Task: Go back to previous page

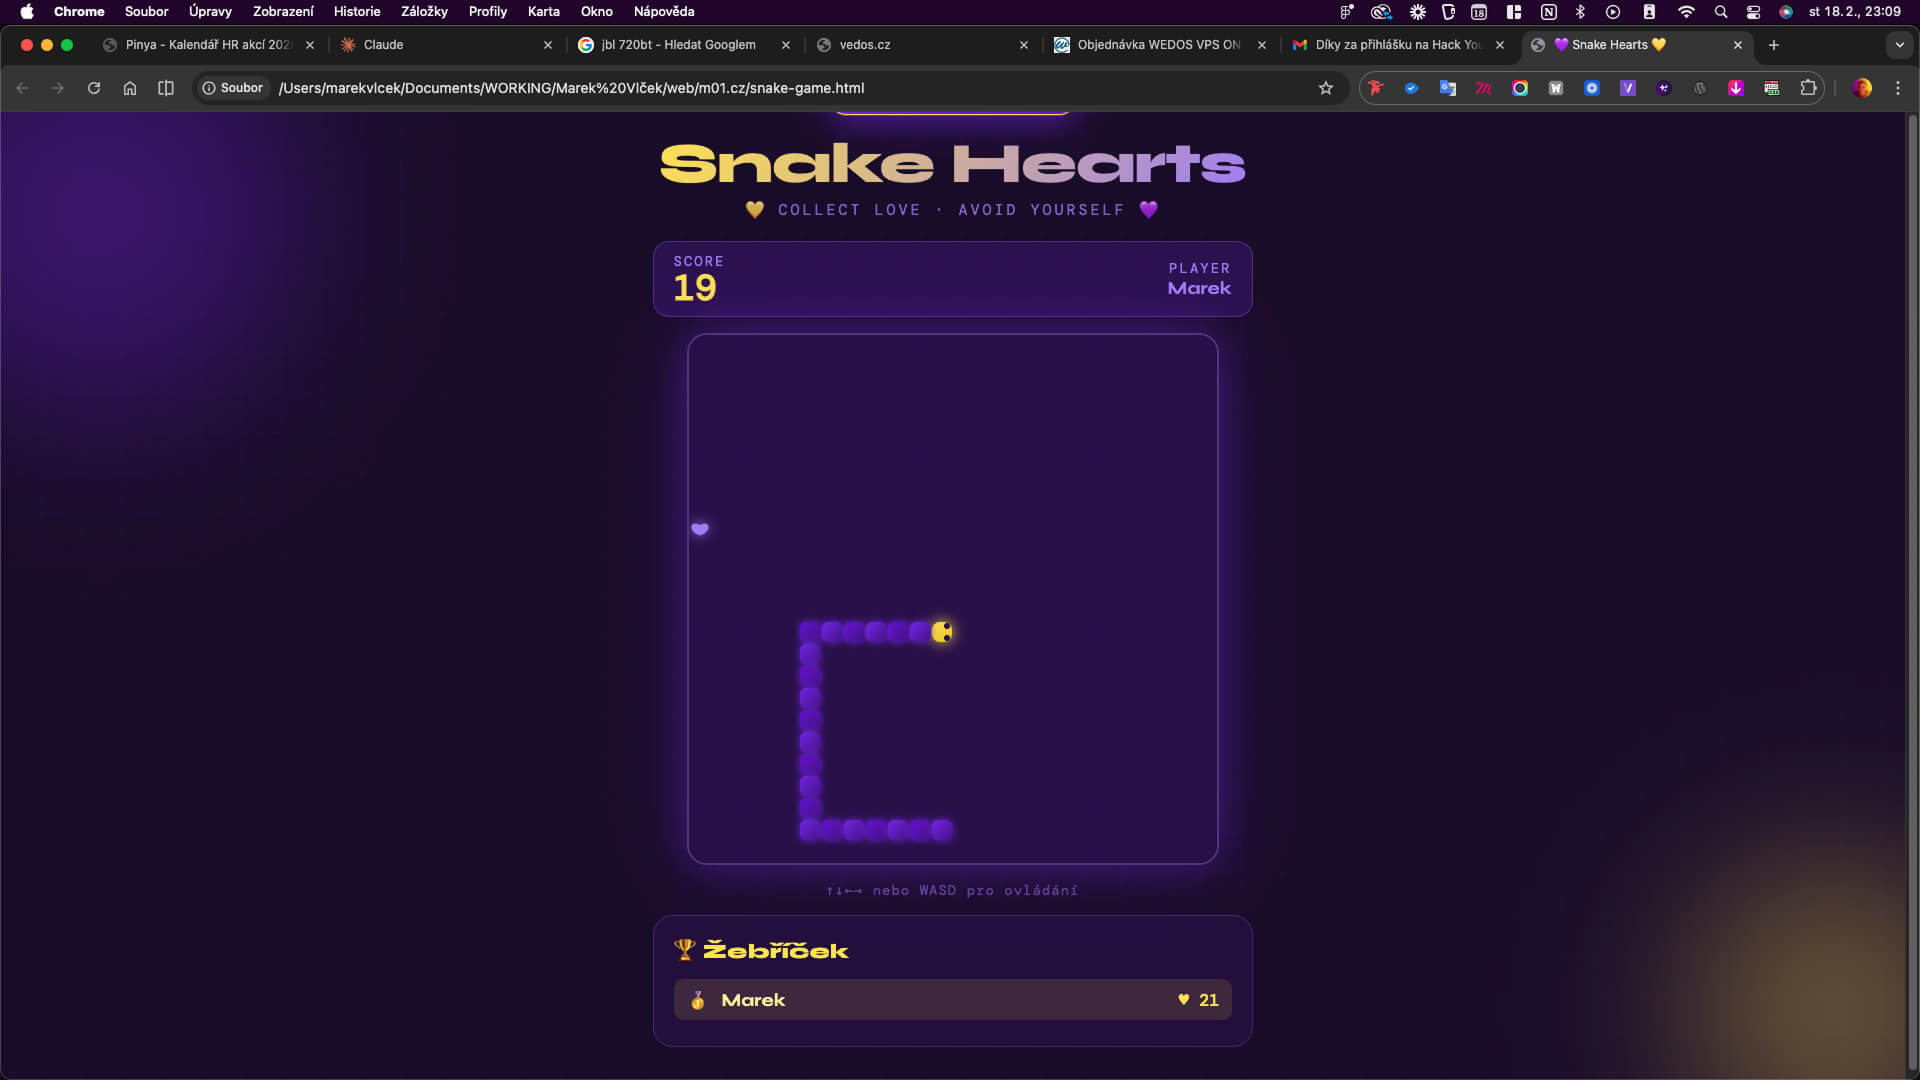Action: (x=22, y=88)
